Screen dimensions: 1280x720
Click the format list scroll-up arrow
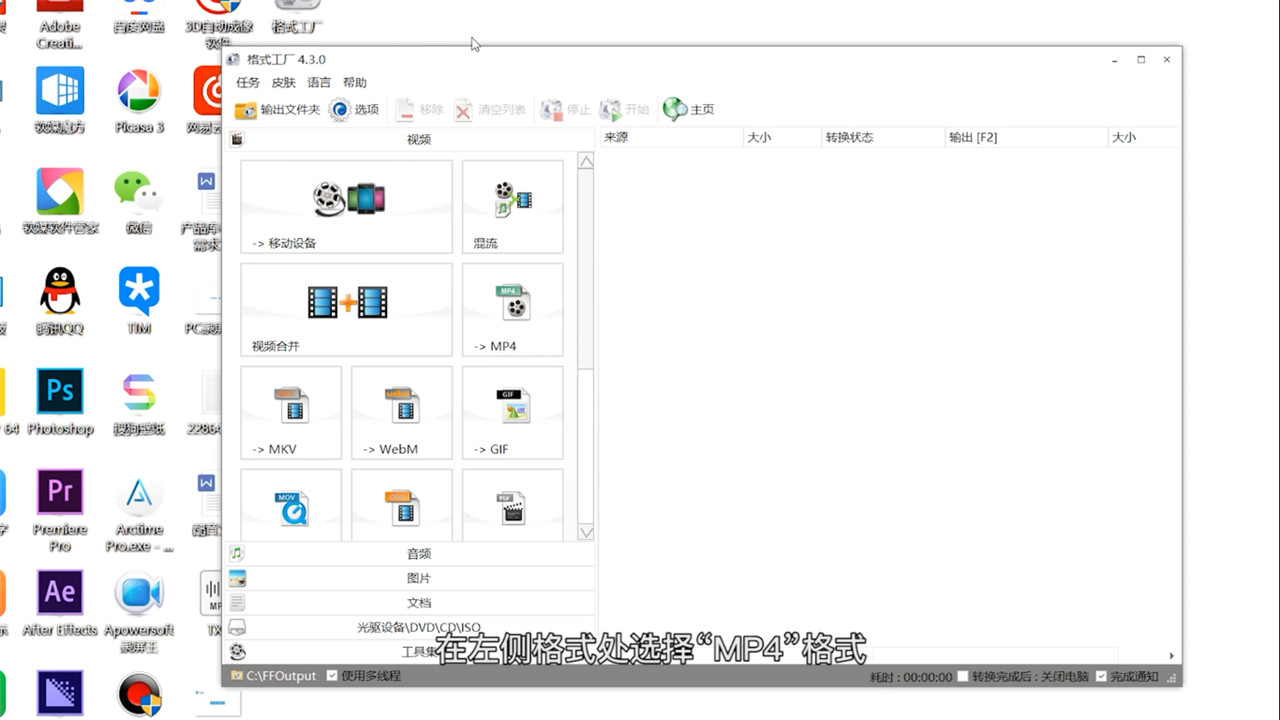(586, 162)
